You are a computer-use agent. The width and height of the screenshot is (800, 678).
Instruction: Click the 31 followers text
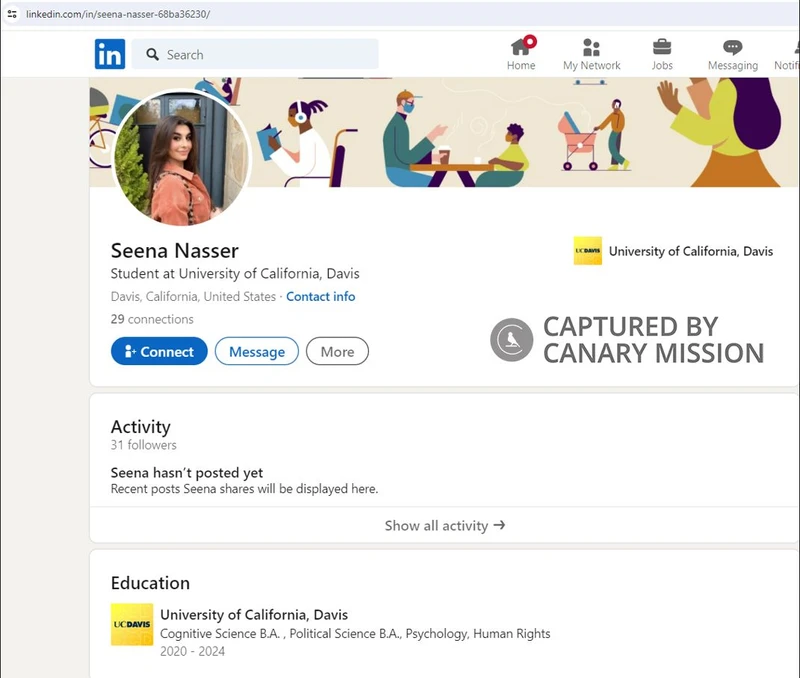point(143,445)
